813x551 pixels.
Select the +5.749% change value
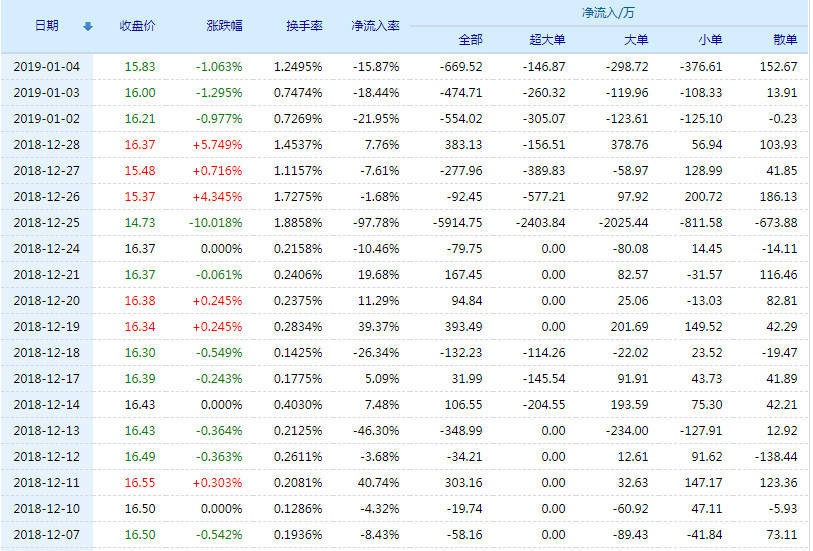(x=220, y=144)
